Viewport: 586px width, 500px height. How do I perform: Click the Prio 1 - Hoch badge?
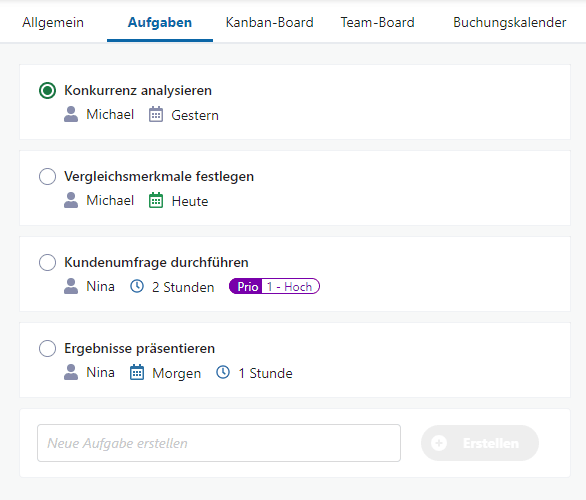(x=274, y=287)
